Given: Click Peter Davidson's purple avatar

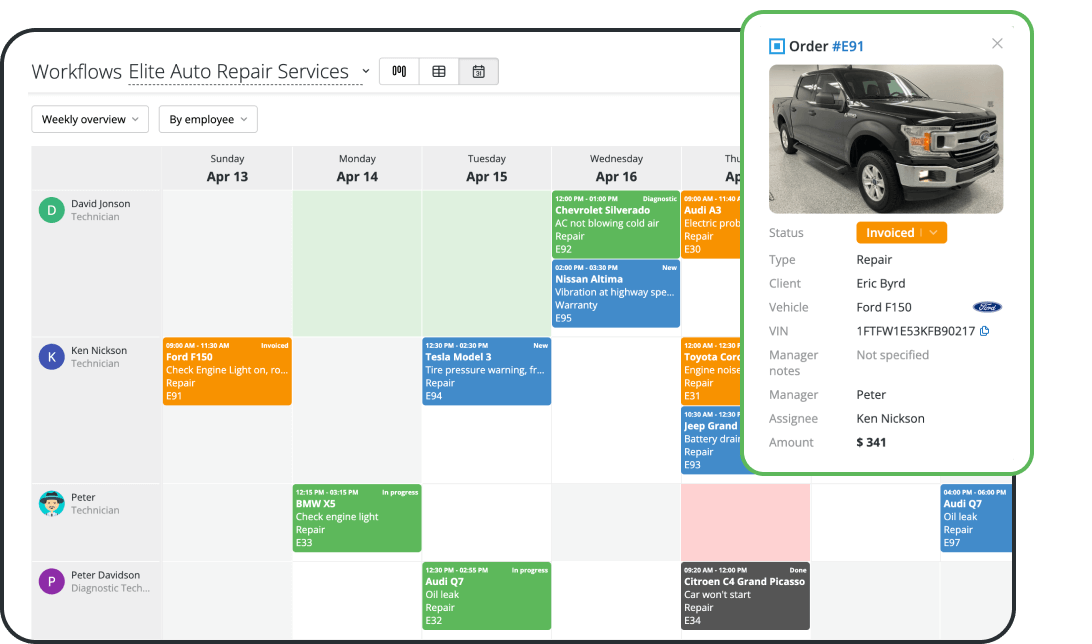Looking at the screenshot, I should pos(51,582).
